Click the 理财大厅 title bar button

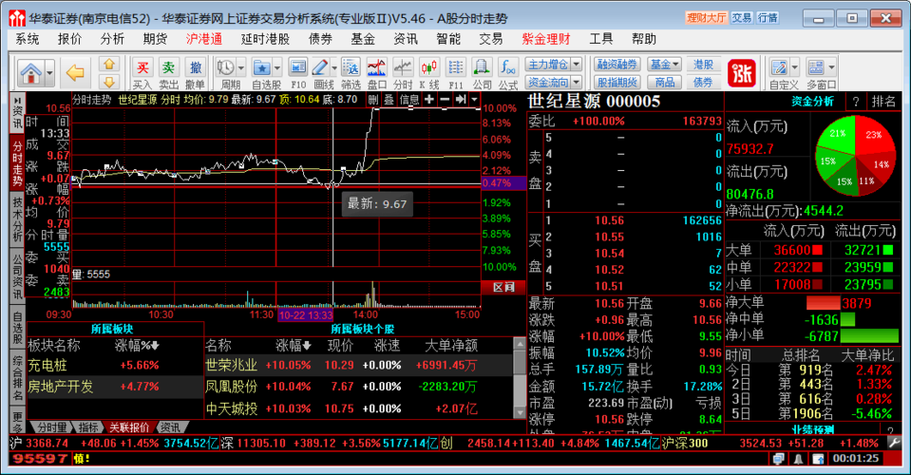[706, 18]
